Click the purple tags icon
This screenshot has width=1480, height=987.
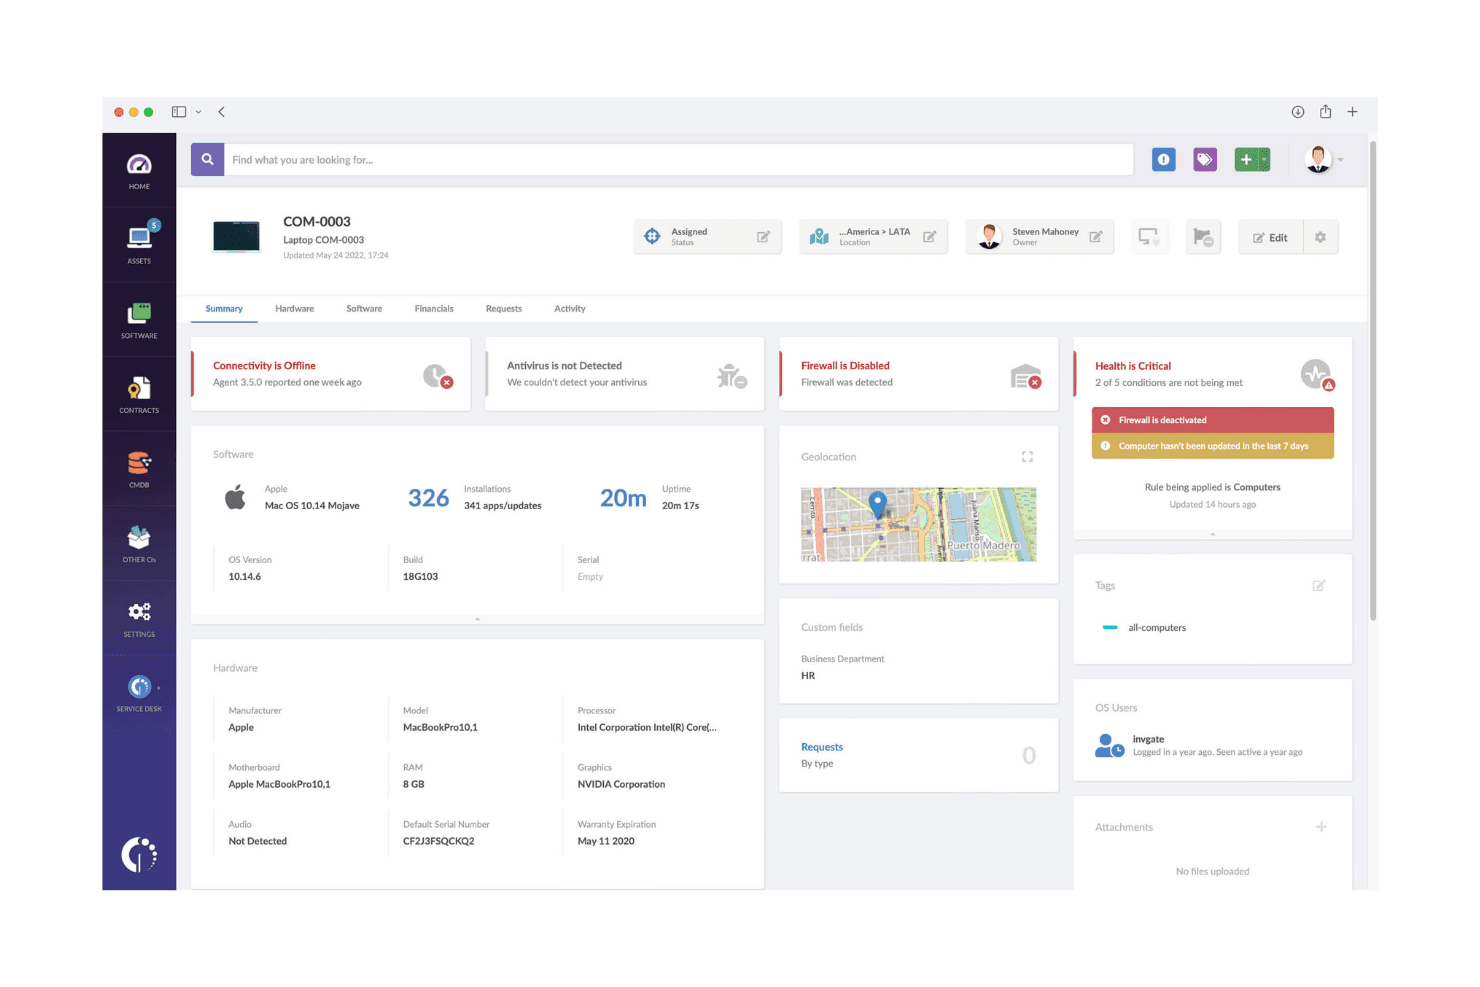click(x=1205, y=159)
